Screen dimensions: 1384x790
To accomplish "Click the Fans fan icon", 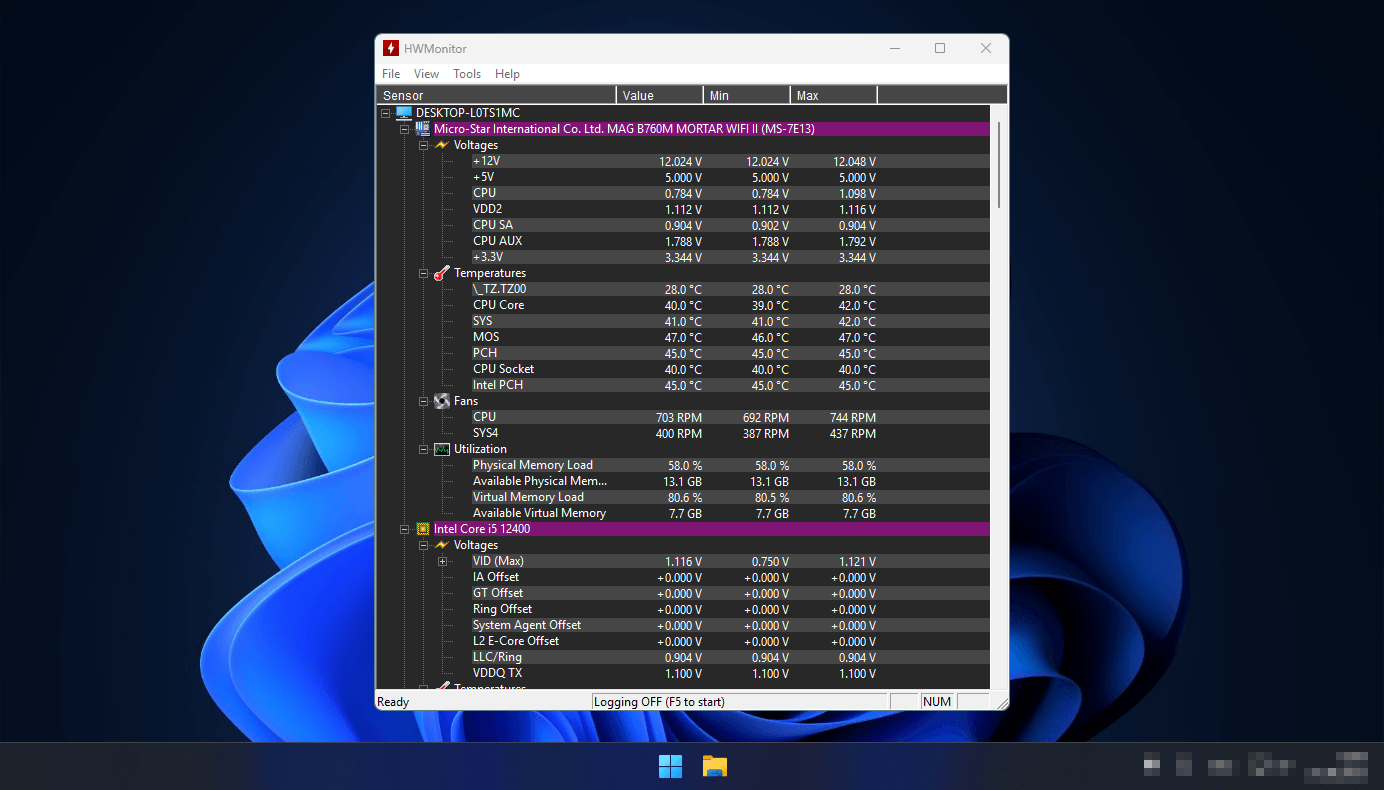I will click(441, 401).
